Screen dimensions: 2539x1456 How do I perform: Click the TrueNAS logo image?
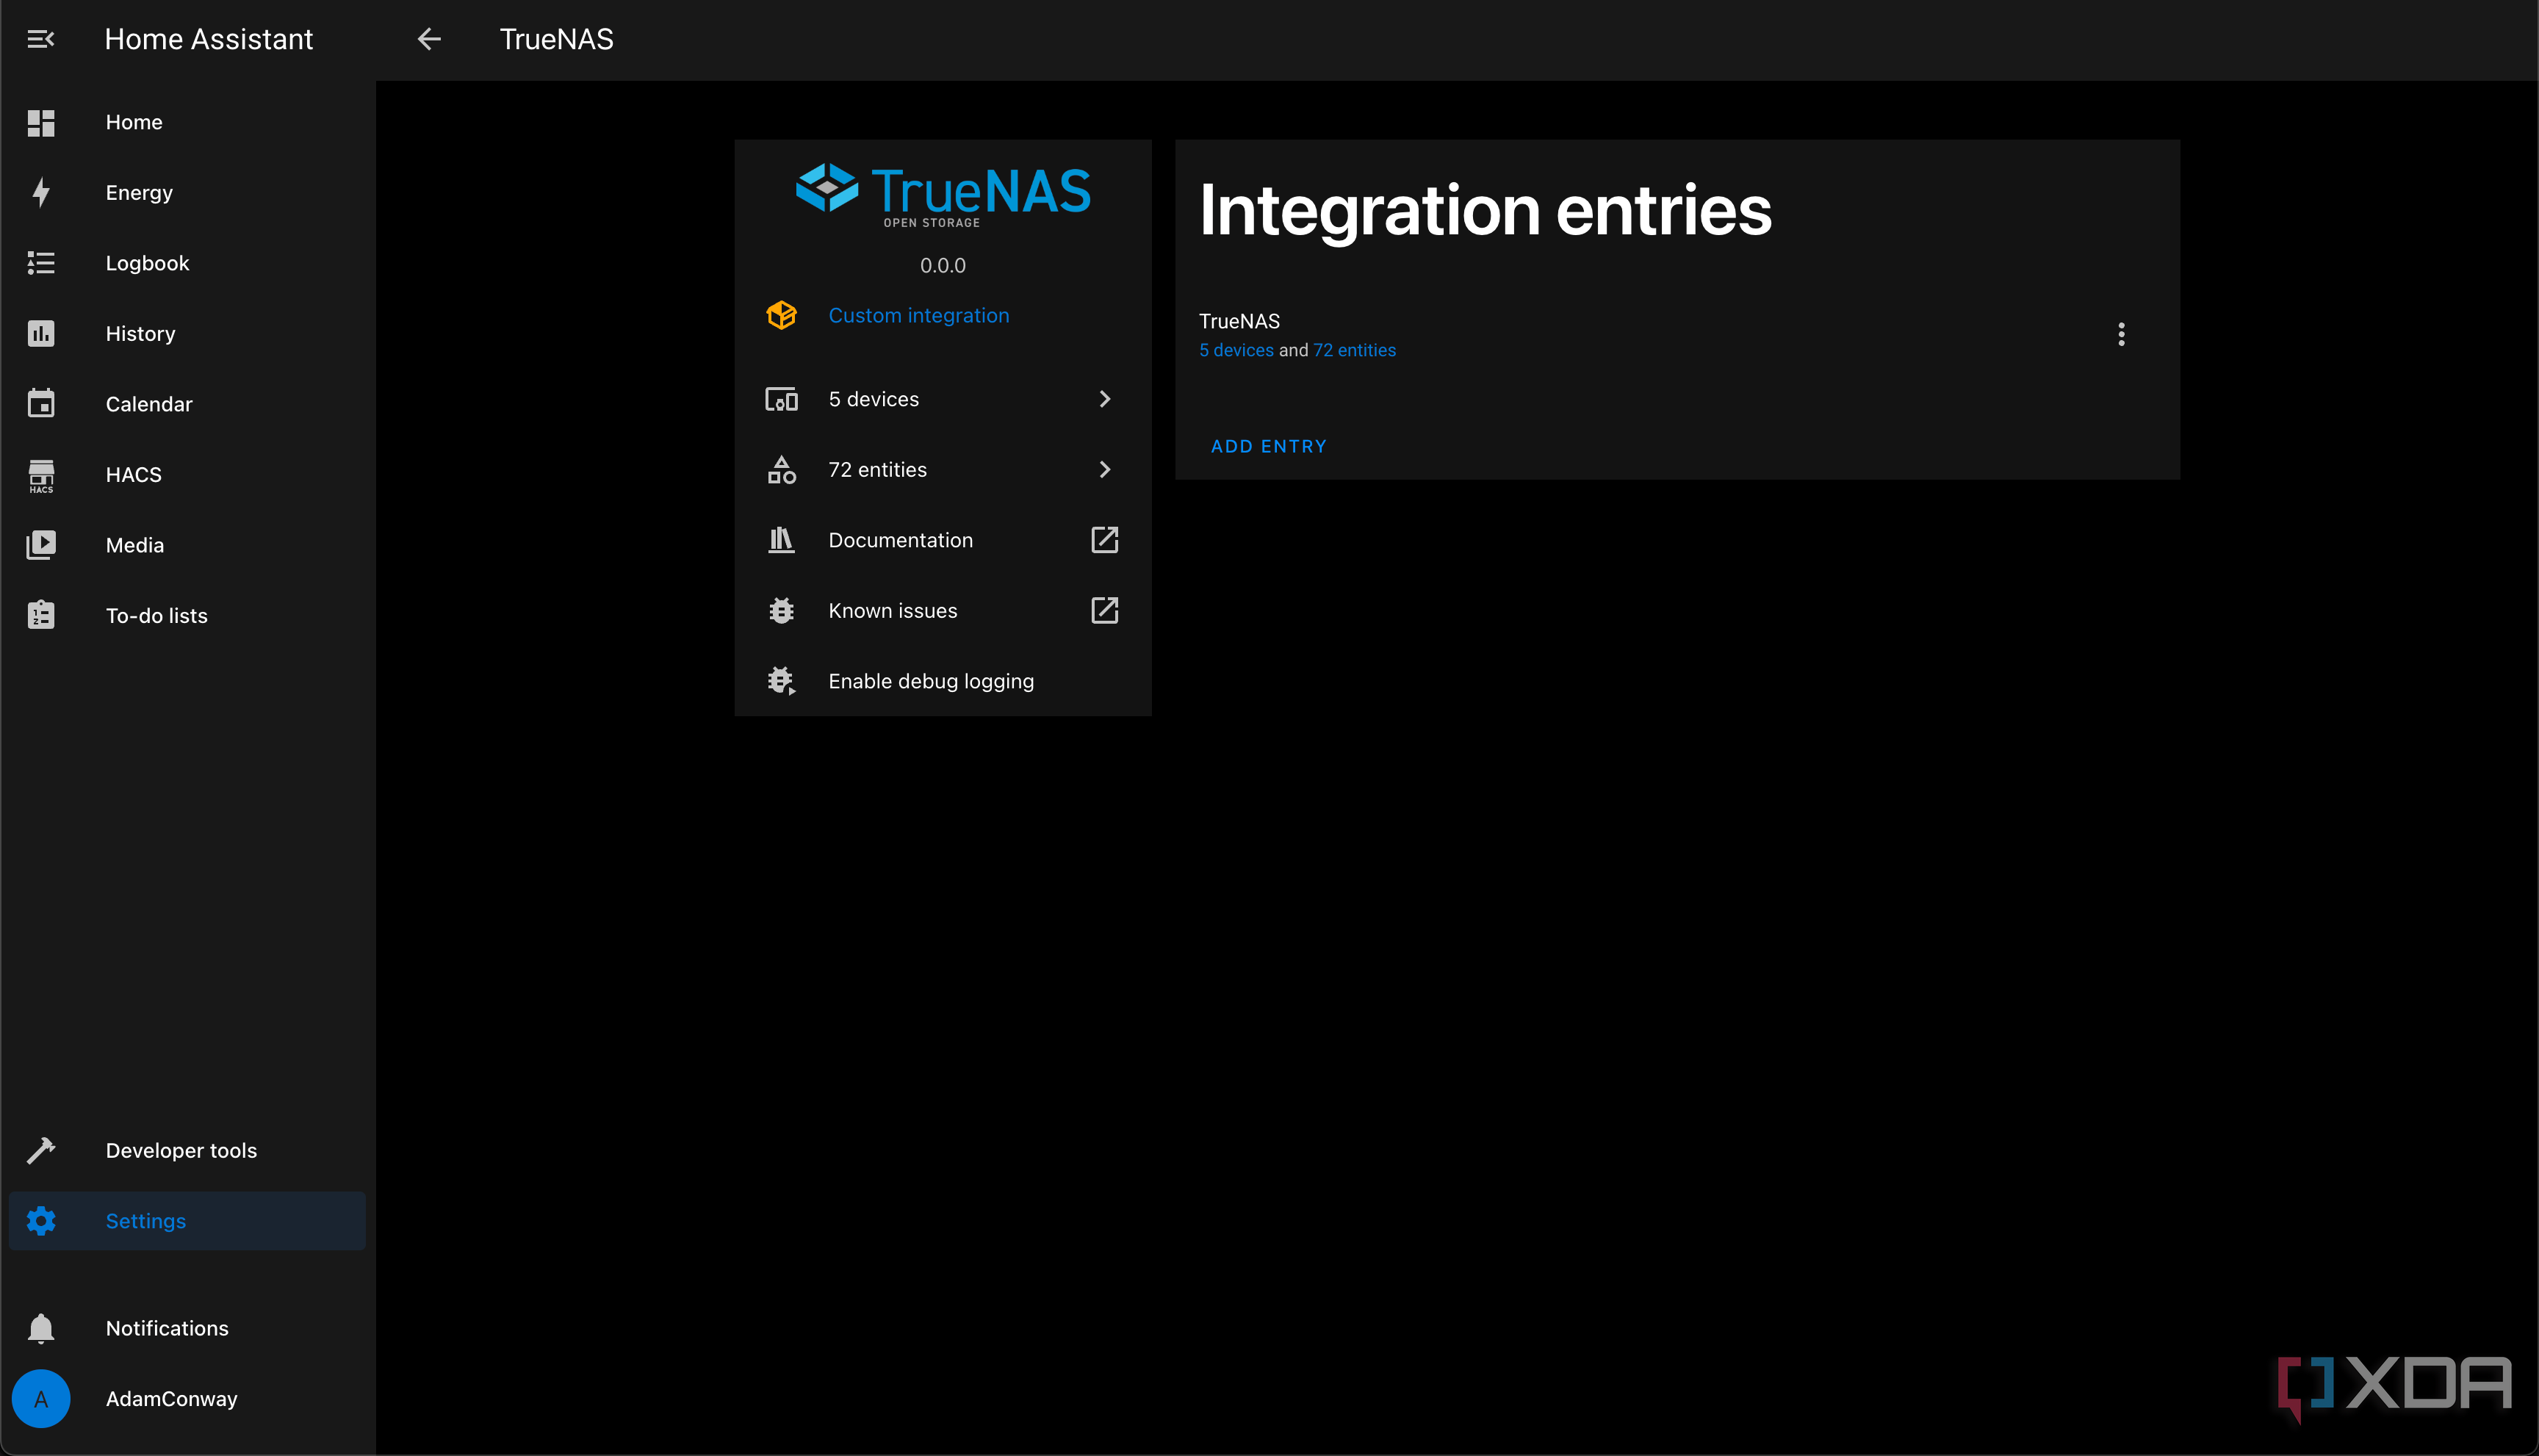click(942, 195)
